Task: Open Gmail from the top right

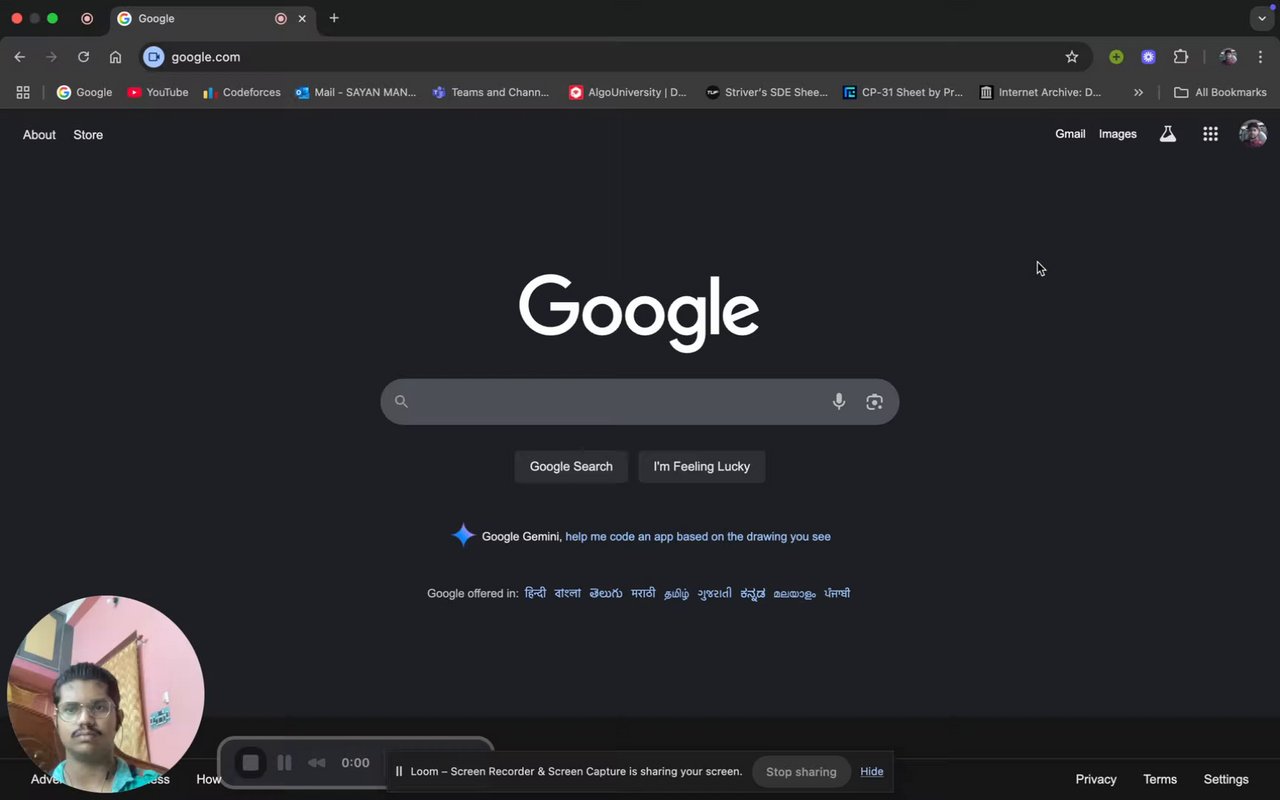Action: (1070, 134)
